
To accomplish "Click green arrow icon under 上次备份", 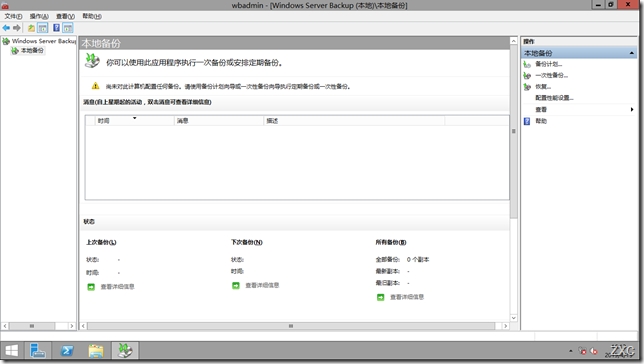I will click(91, 287).
